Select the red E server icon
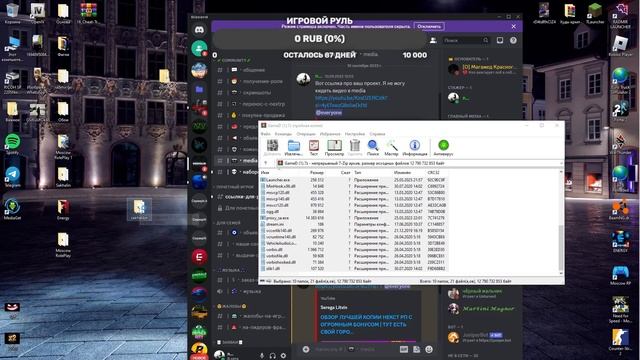Screen dimensions: 640x360 click(x=199, y=257)
